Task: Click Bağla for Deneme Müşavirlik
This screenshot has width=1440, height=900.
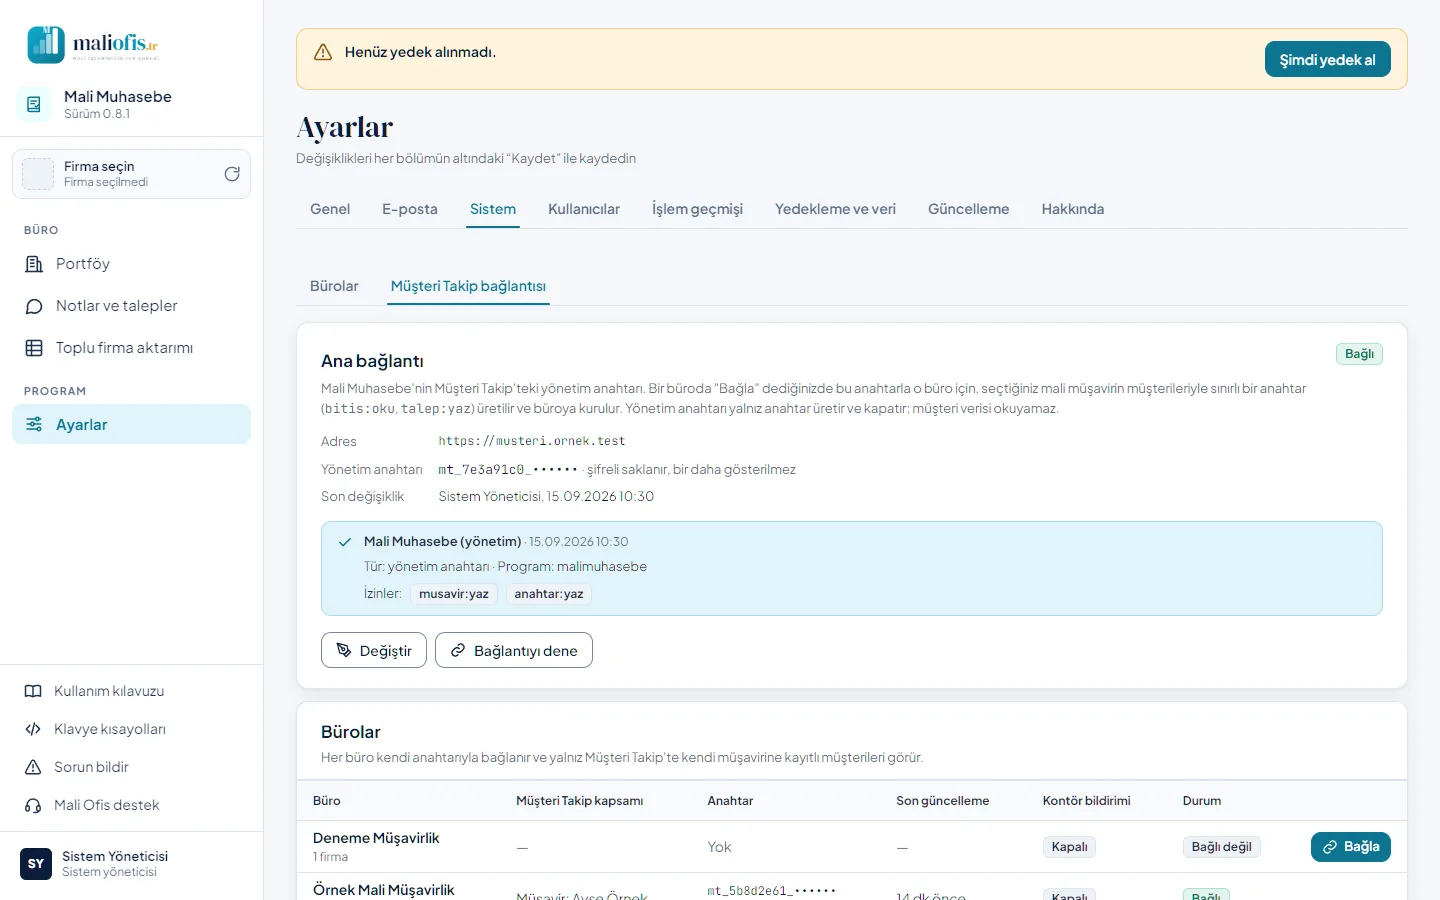Action: [1351, 847]
